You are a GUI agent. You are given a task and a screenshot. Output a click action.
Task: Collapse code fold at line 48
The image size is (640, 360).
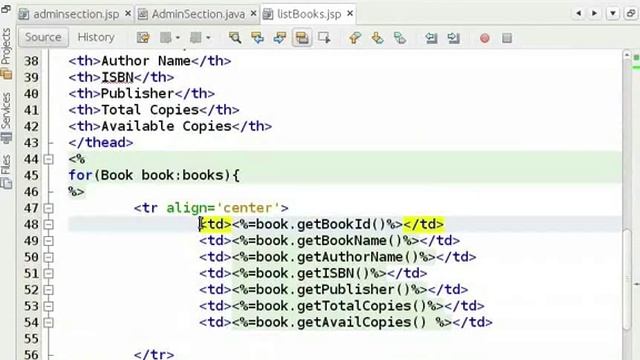[x=49, y=224]
